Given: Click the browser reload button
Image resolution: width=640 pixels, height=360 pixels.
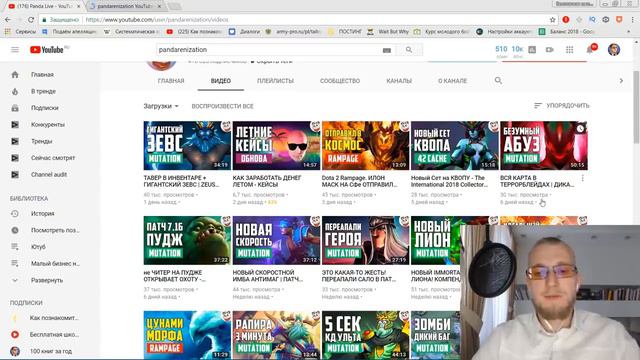Looking at the screenshot, I should [31, 20].
